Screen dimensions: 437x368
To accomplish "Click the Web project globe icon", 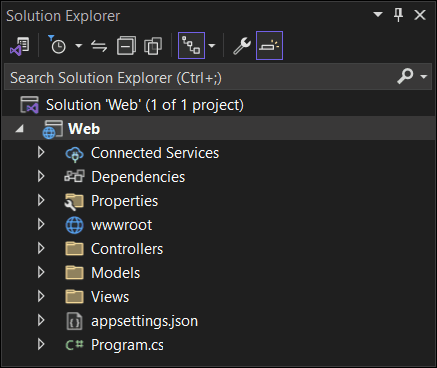I will point(53,129).
